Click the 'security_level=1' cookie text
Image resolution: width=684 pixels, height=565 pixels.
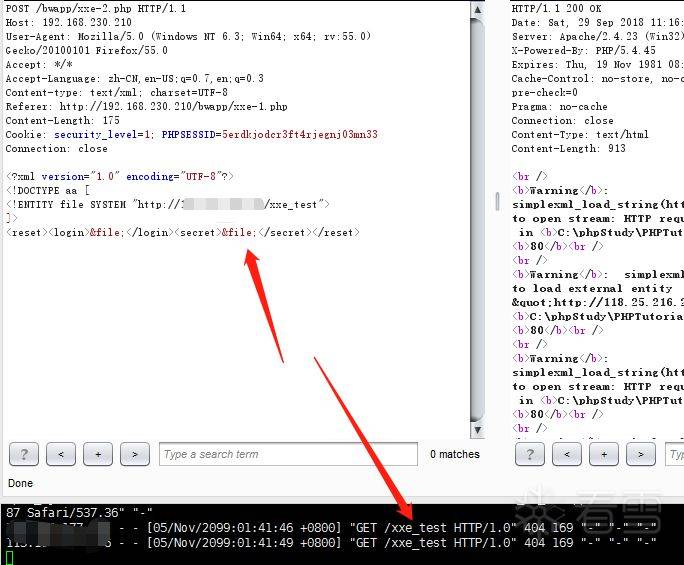102,134
